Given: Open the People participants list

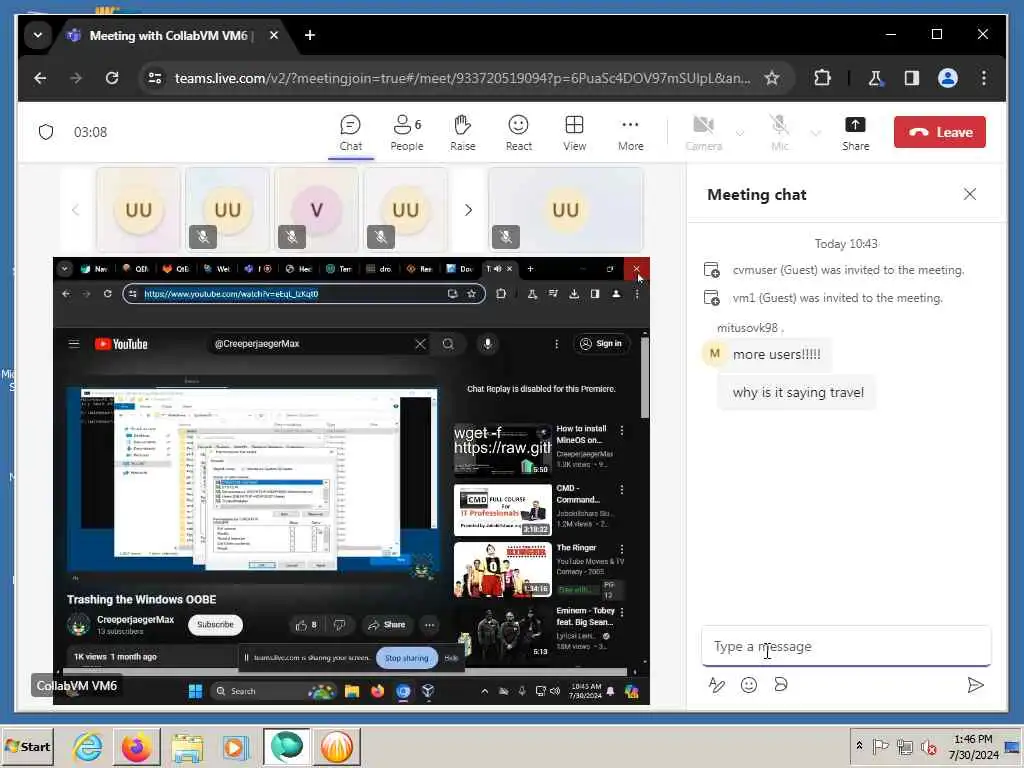Looking at the screenshot, I should pos(407,133).
